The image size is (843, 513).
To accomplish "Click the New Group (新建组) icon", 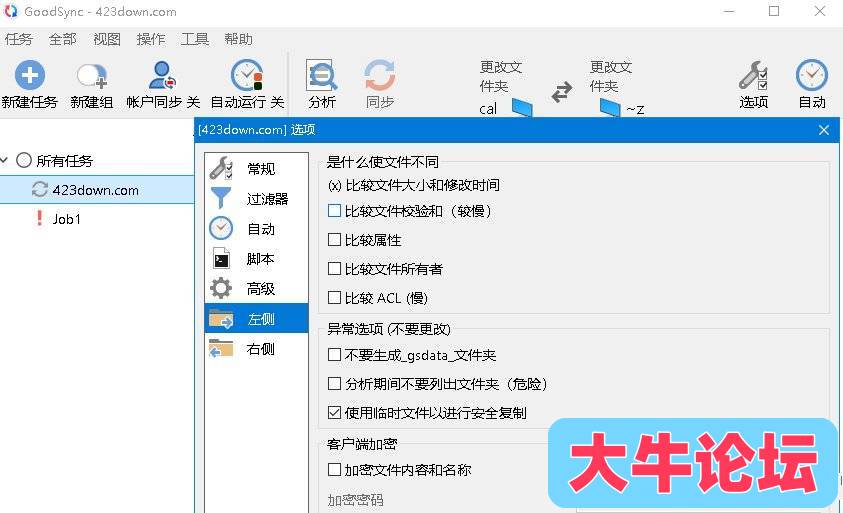I will tap(92, 76).
